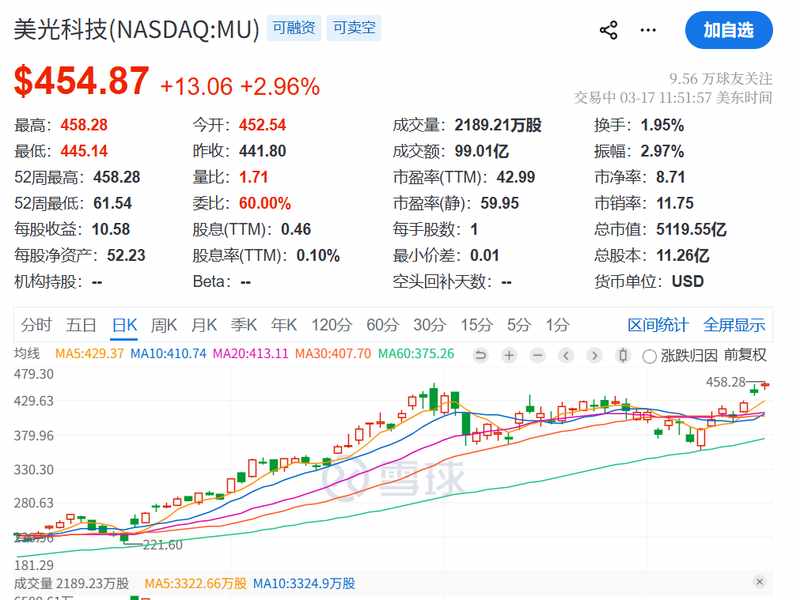
Task: Switch to the 分时 intraday tab
Action: 37,325
